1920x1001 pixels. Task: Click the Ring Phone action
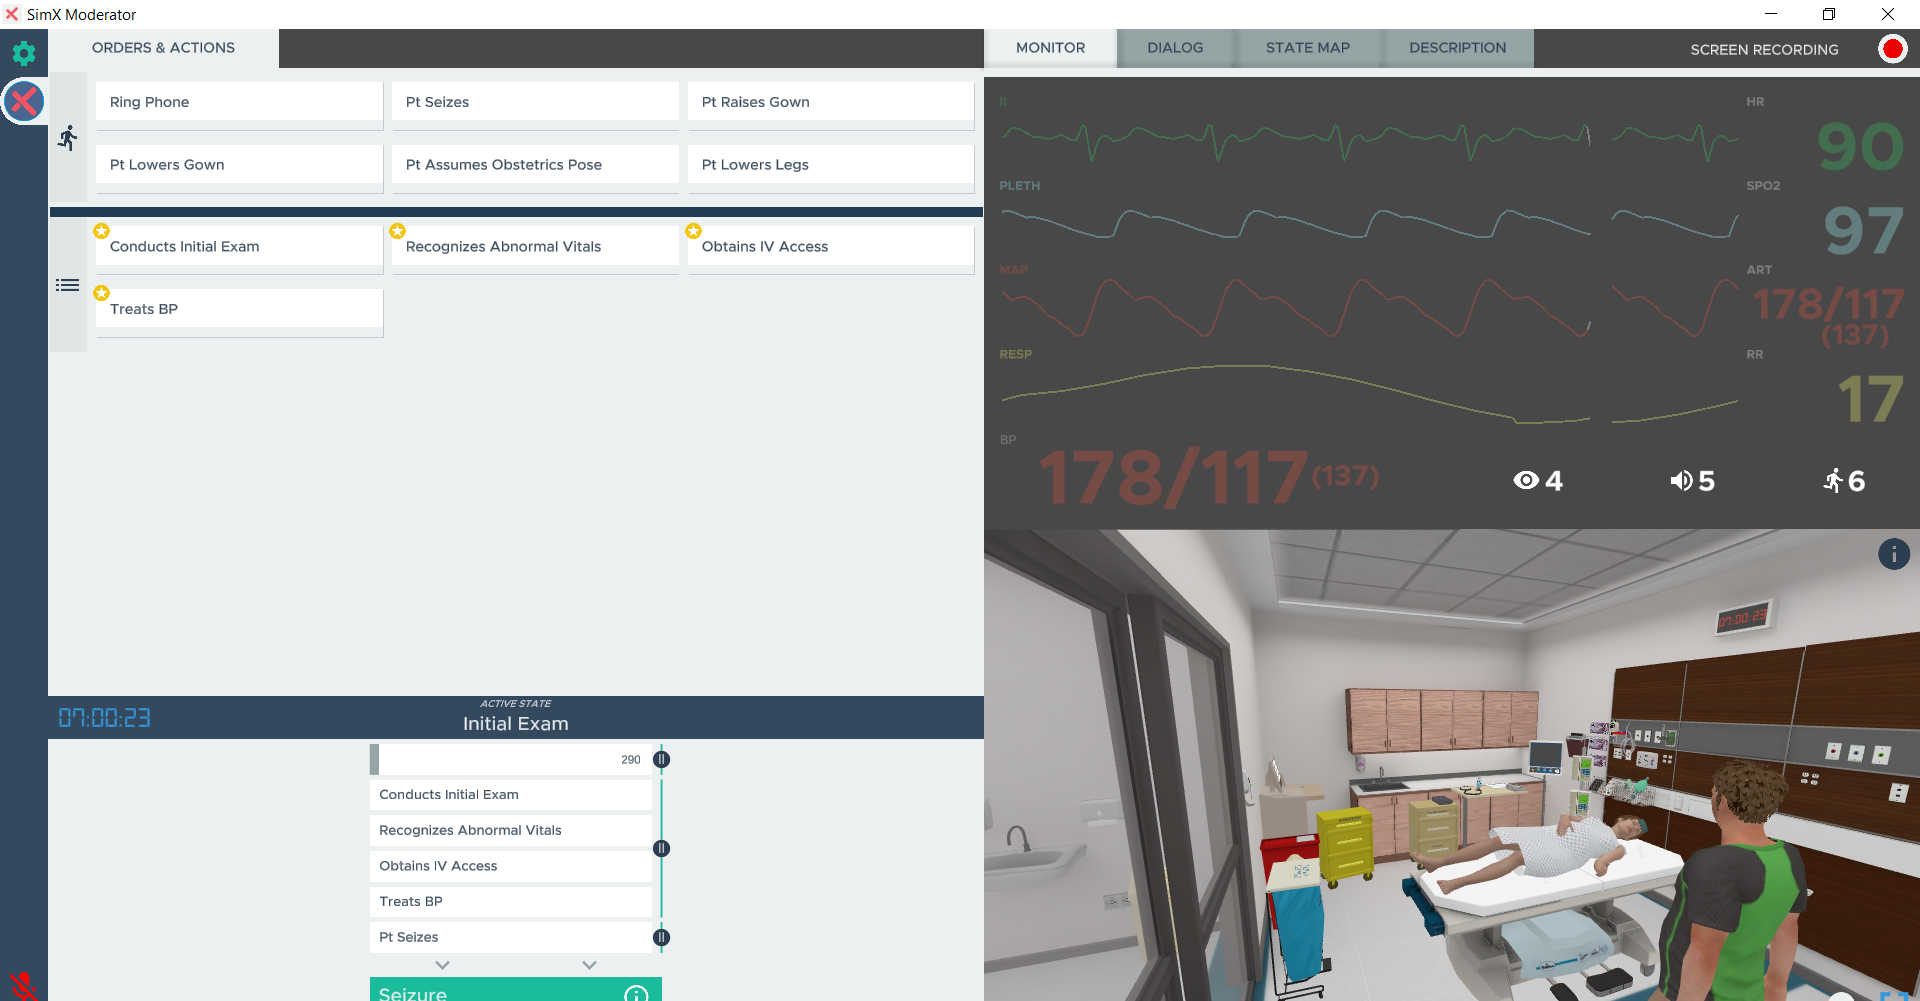point(239,102)
